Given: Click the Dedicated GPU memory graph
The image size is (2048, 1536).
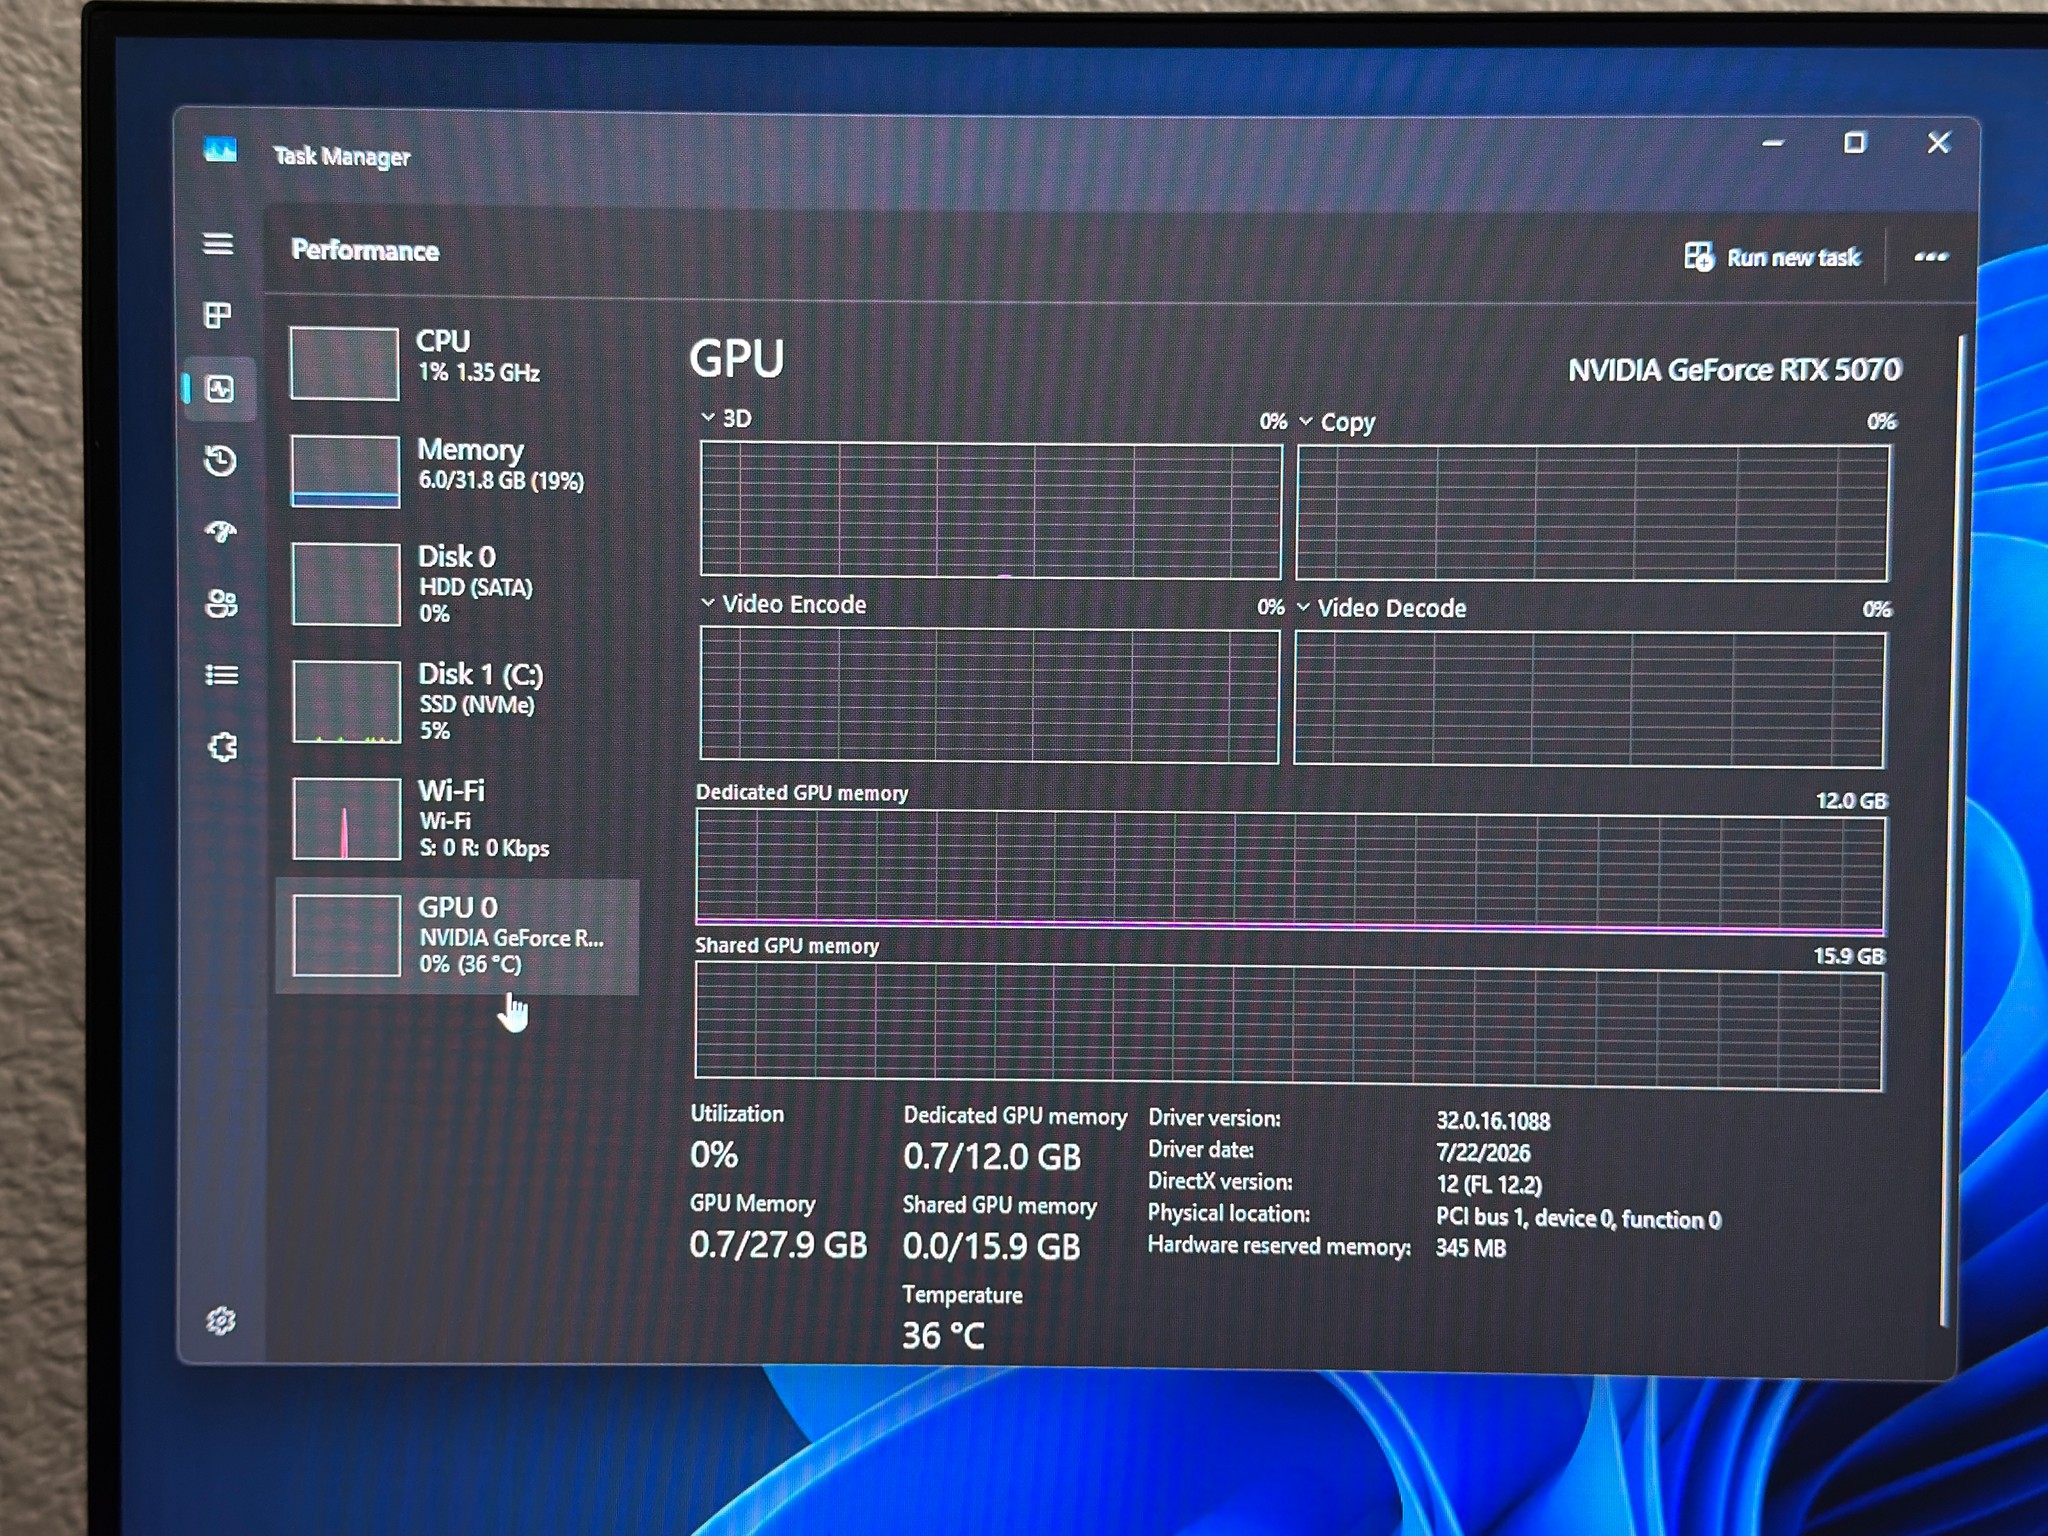Looking at the screenshot, I should pyautogui.click(x=1290, y=872).
